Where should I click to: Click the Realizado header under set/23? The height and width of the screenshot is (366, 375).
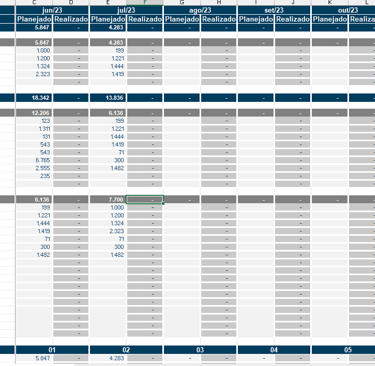pos(293,19)
